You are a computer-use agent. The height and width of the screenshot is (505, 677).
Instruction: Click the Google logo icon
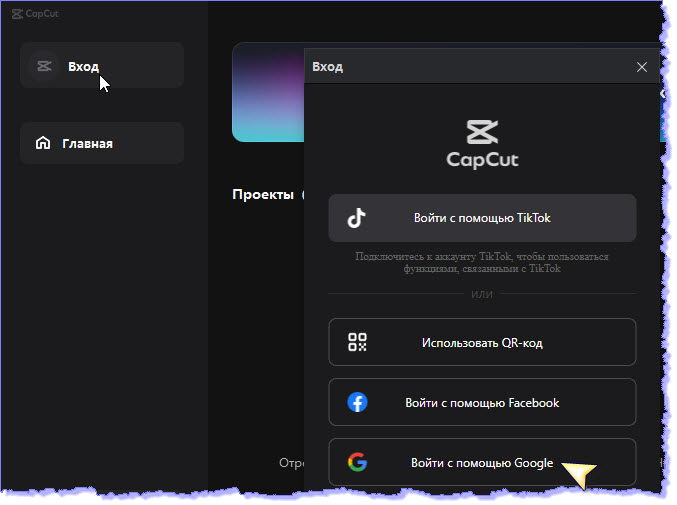[x=357, y=462]
